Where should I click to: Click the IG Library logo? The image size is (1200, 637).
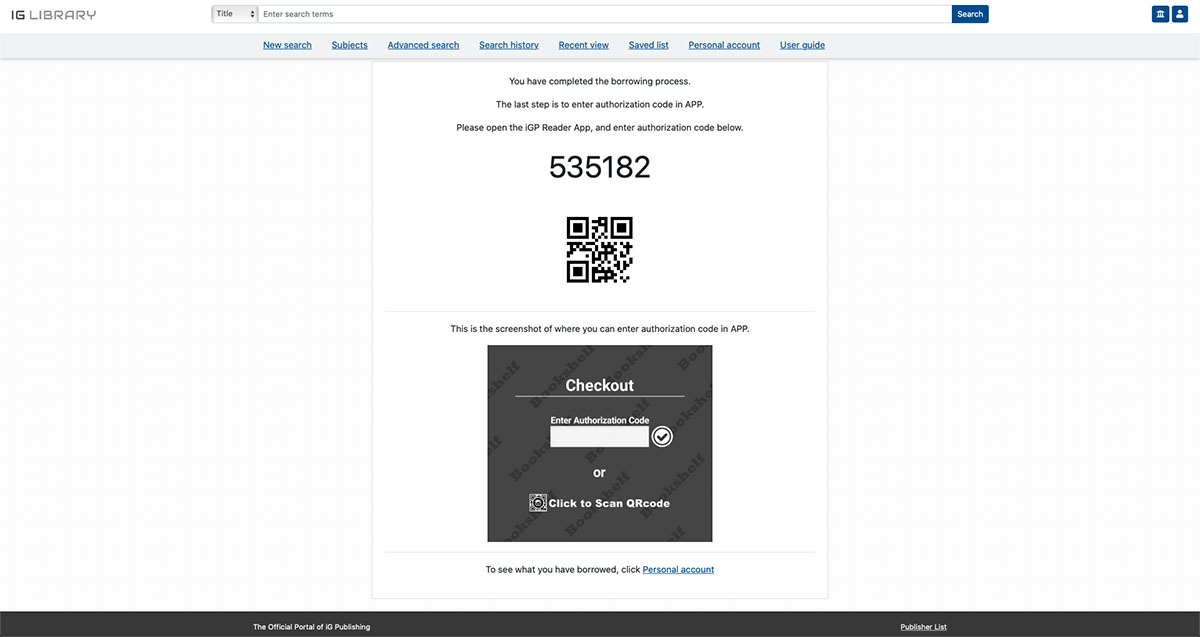(54, 14)
